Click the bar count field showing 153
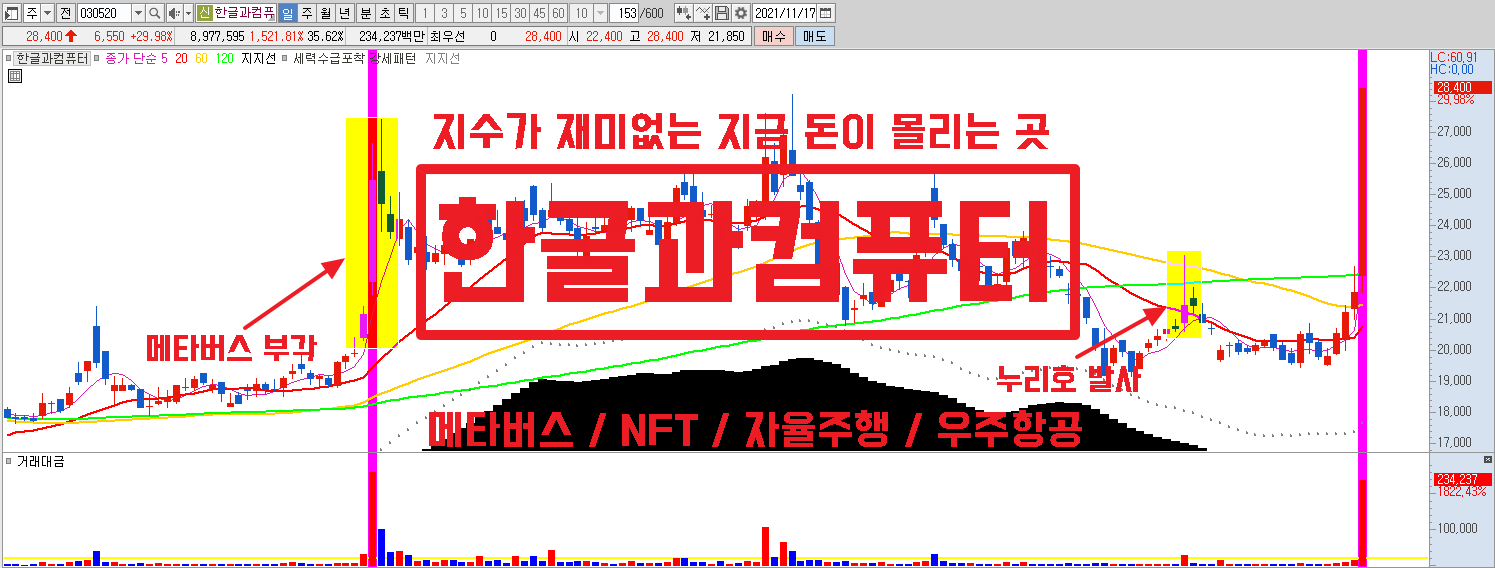1495x568 pixels. point(624,13)
